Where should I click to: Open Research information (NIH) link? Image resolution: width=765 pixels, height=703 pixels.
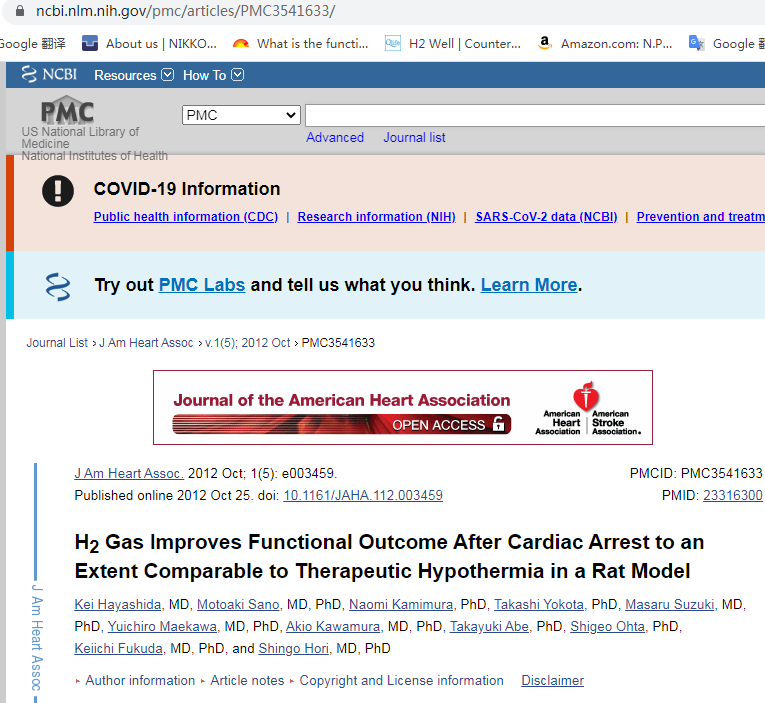point(377,217)
